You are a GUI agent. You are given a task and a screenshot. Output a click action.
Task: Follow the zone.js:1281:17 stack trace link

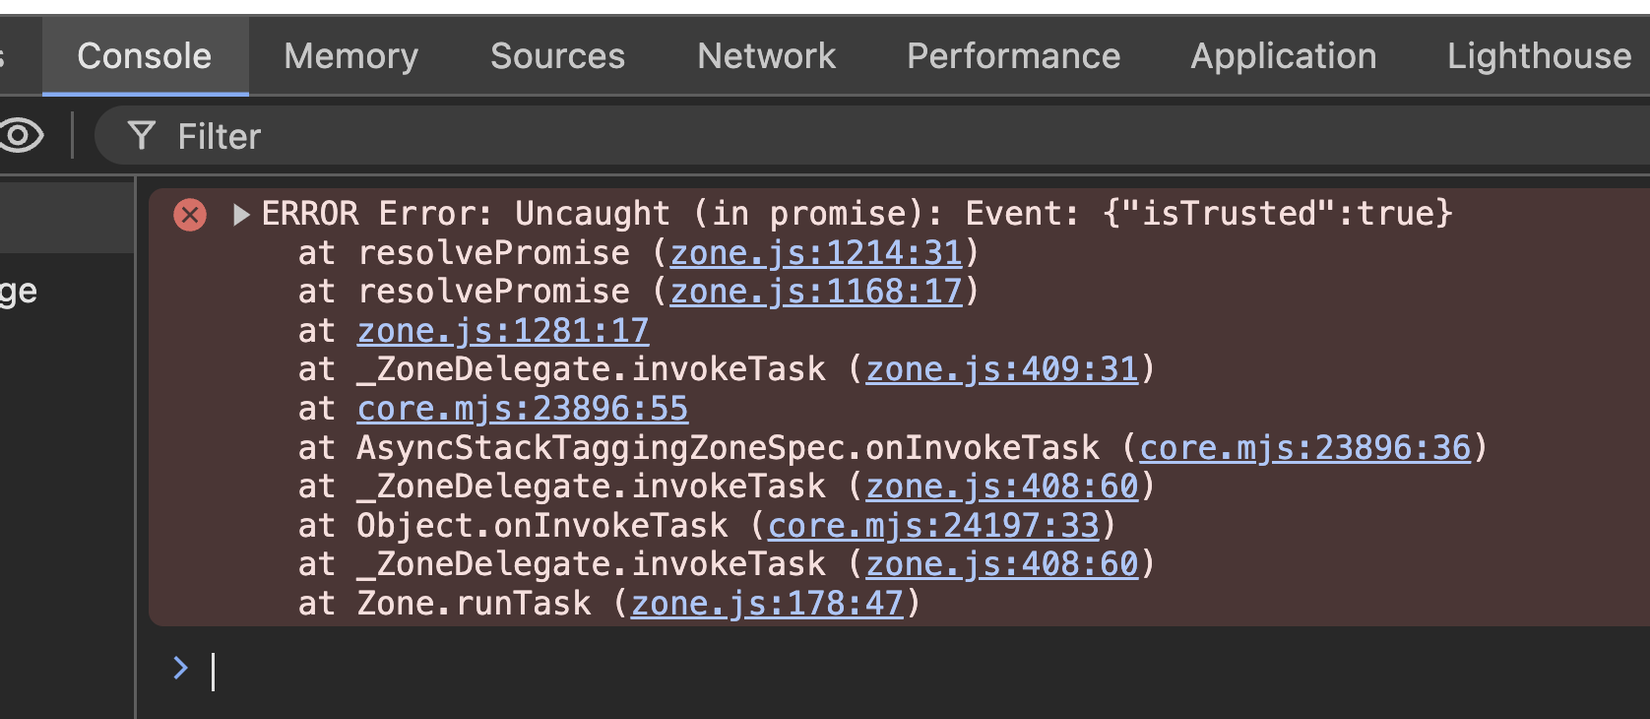(x=502, y=330)
